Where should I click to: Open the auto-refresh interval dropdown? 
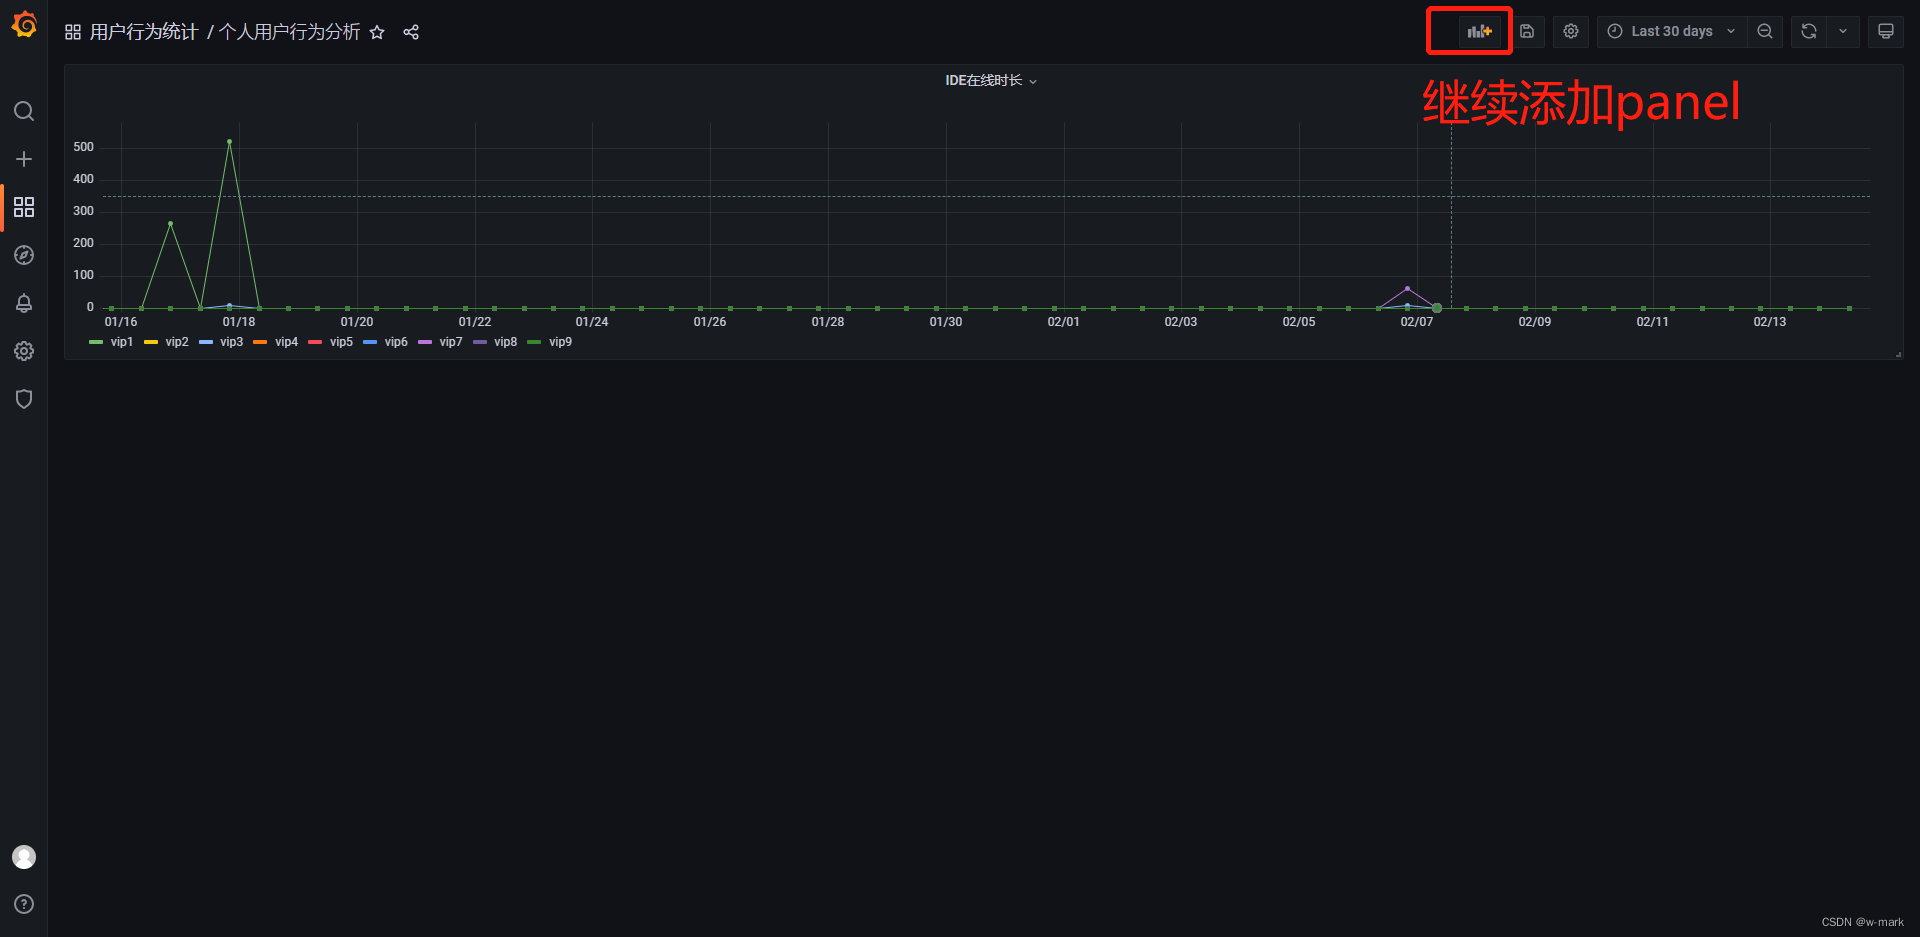(x=1844, y=31)
